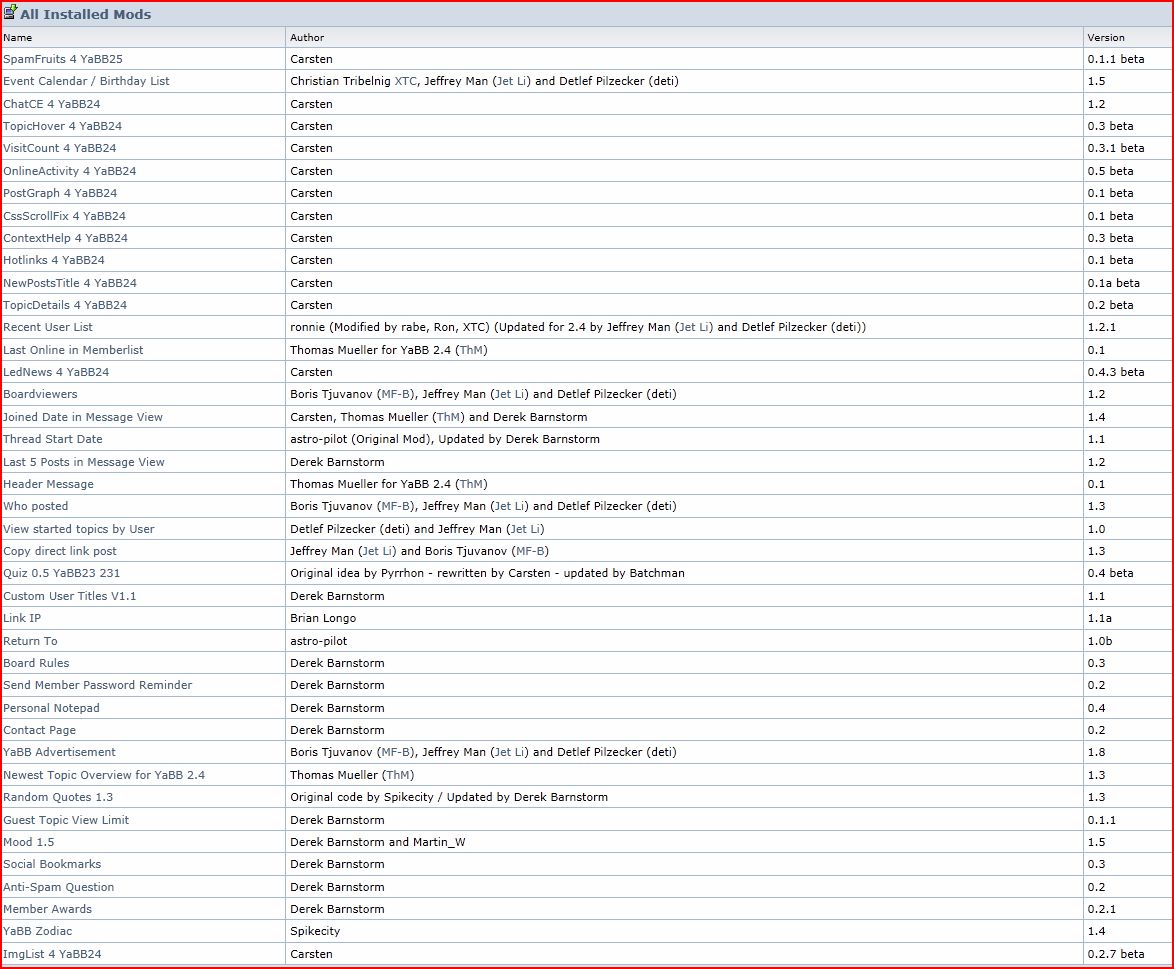
Task: Open Jet Li link in Copy direct link post row
Action: point(376,551)
